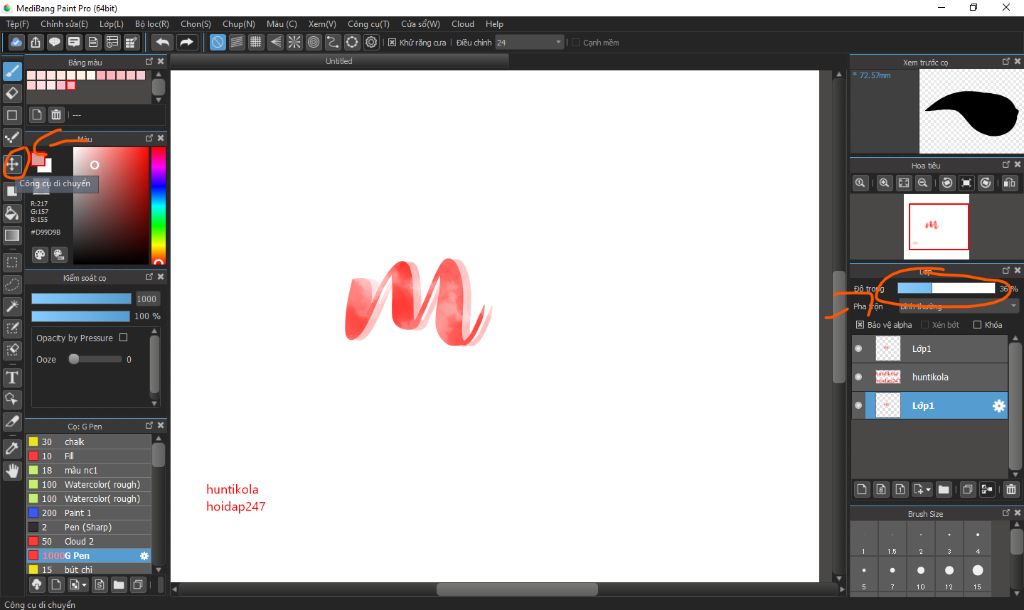Select the huntikola layer name
This screenshot has width=1024, height=610.
tap(930, 377)
